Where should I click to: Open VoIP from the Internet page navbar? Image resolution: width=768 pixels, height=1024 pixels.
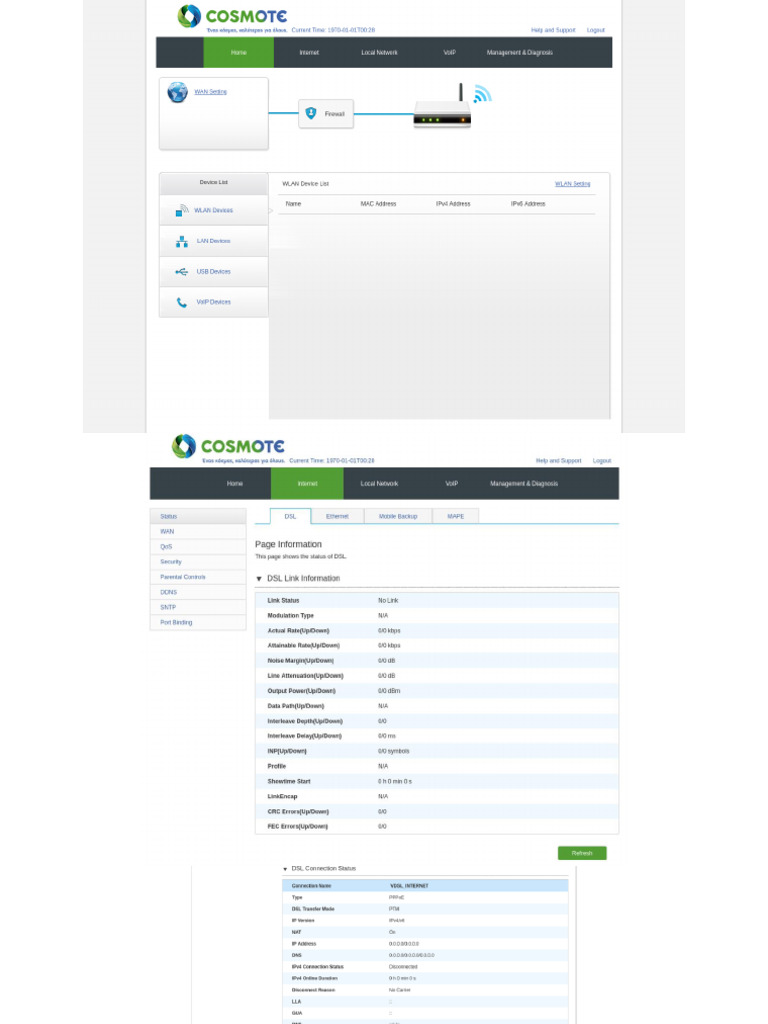(x=451, y=484)
